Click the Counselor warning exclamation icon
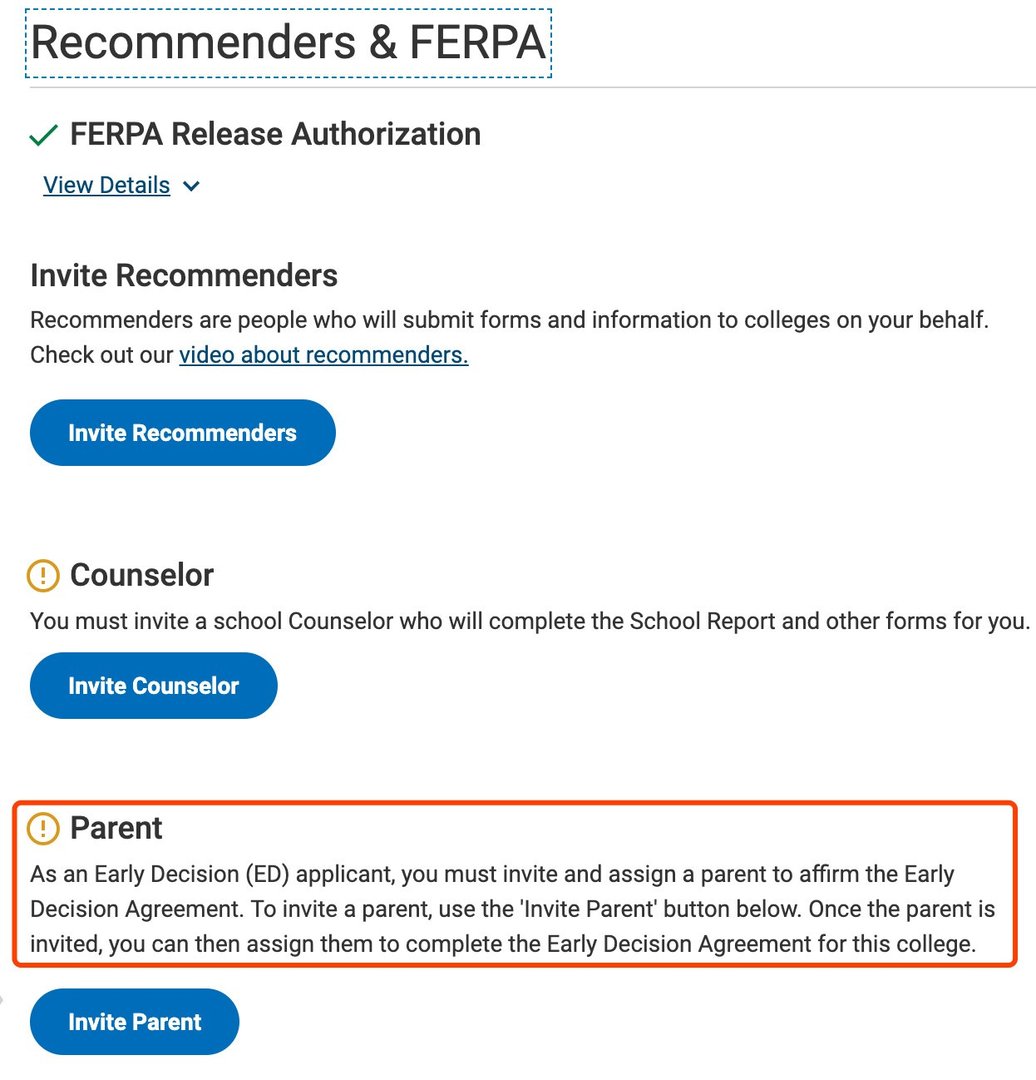Screen dimensions: 1036x1080 coord(44,575)
